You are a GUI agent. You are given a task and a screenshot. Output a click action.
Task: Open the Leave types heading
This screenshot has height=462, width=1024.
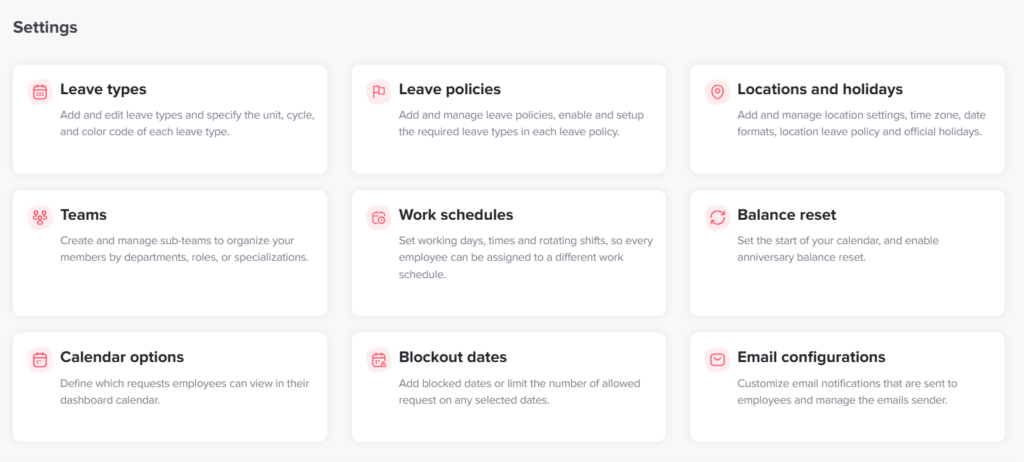pyautogui.click(x=103, y=90)
